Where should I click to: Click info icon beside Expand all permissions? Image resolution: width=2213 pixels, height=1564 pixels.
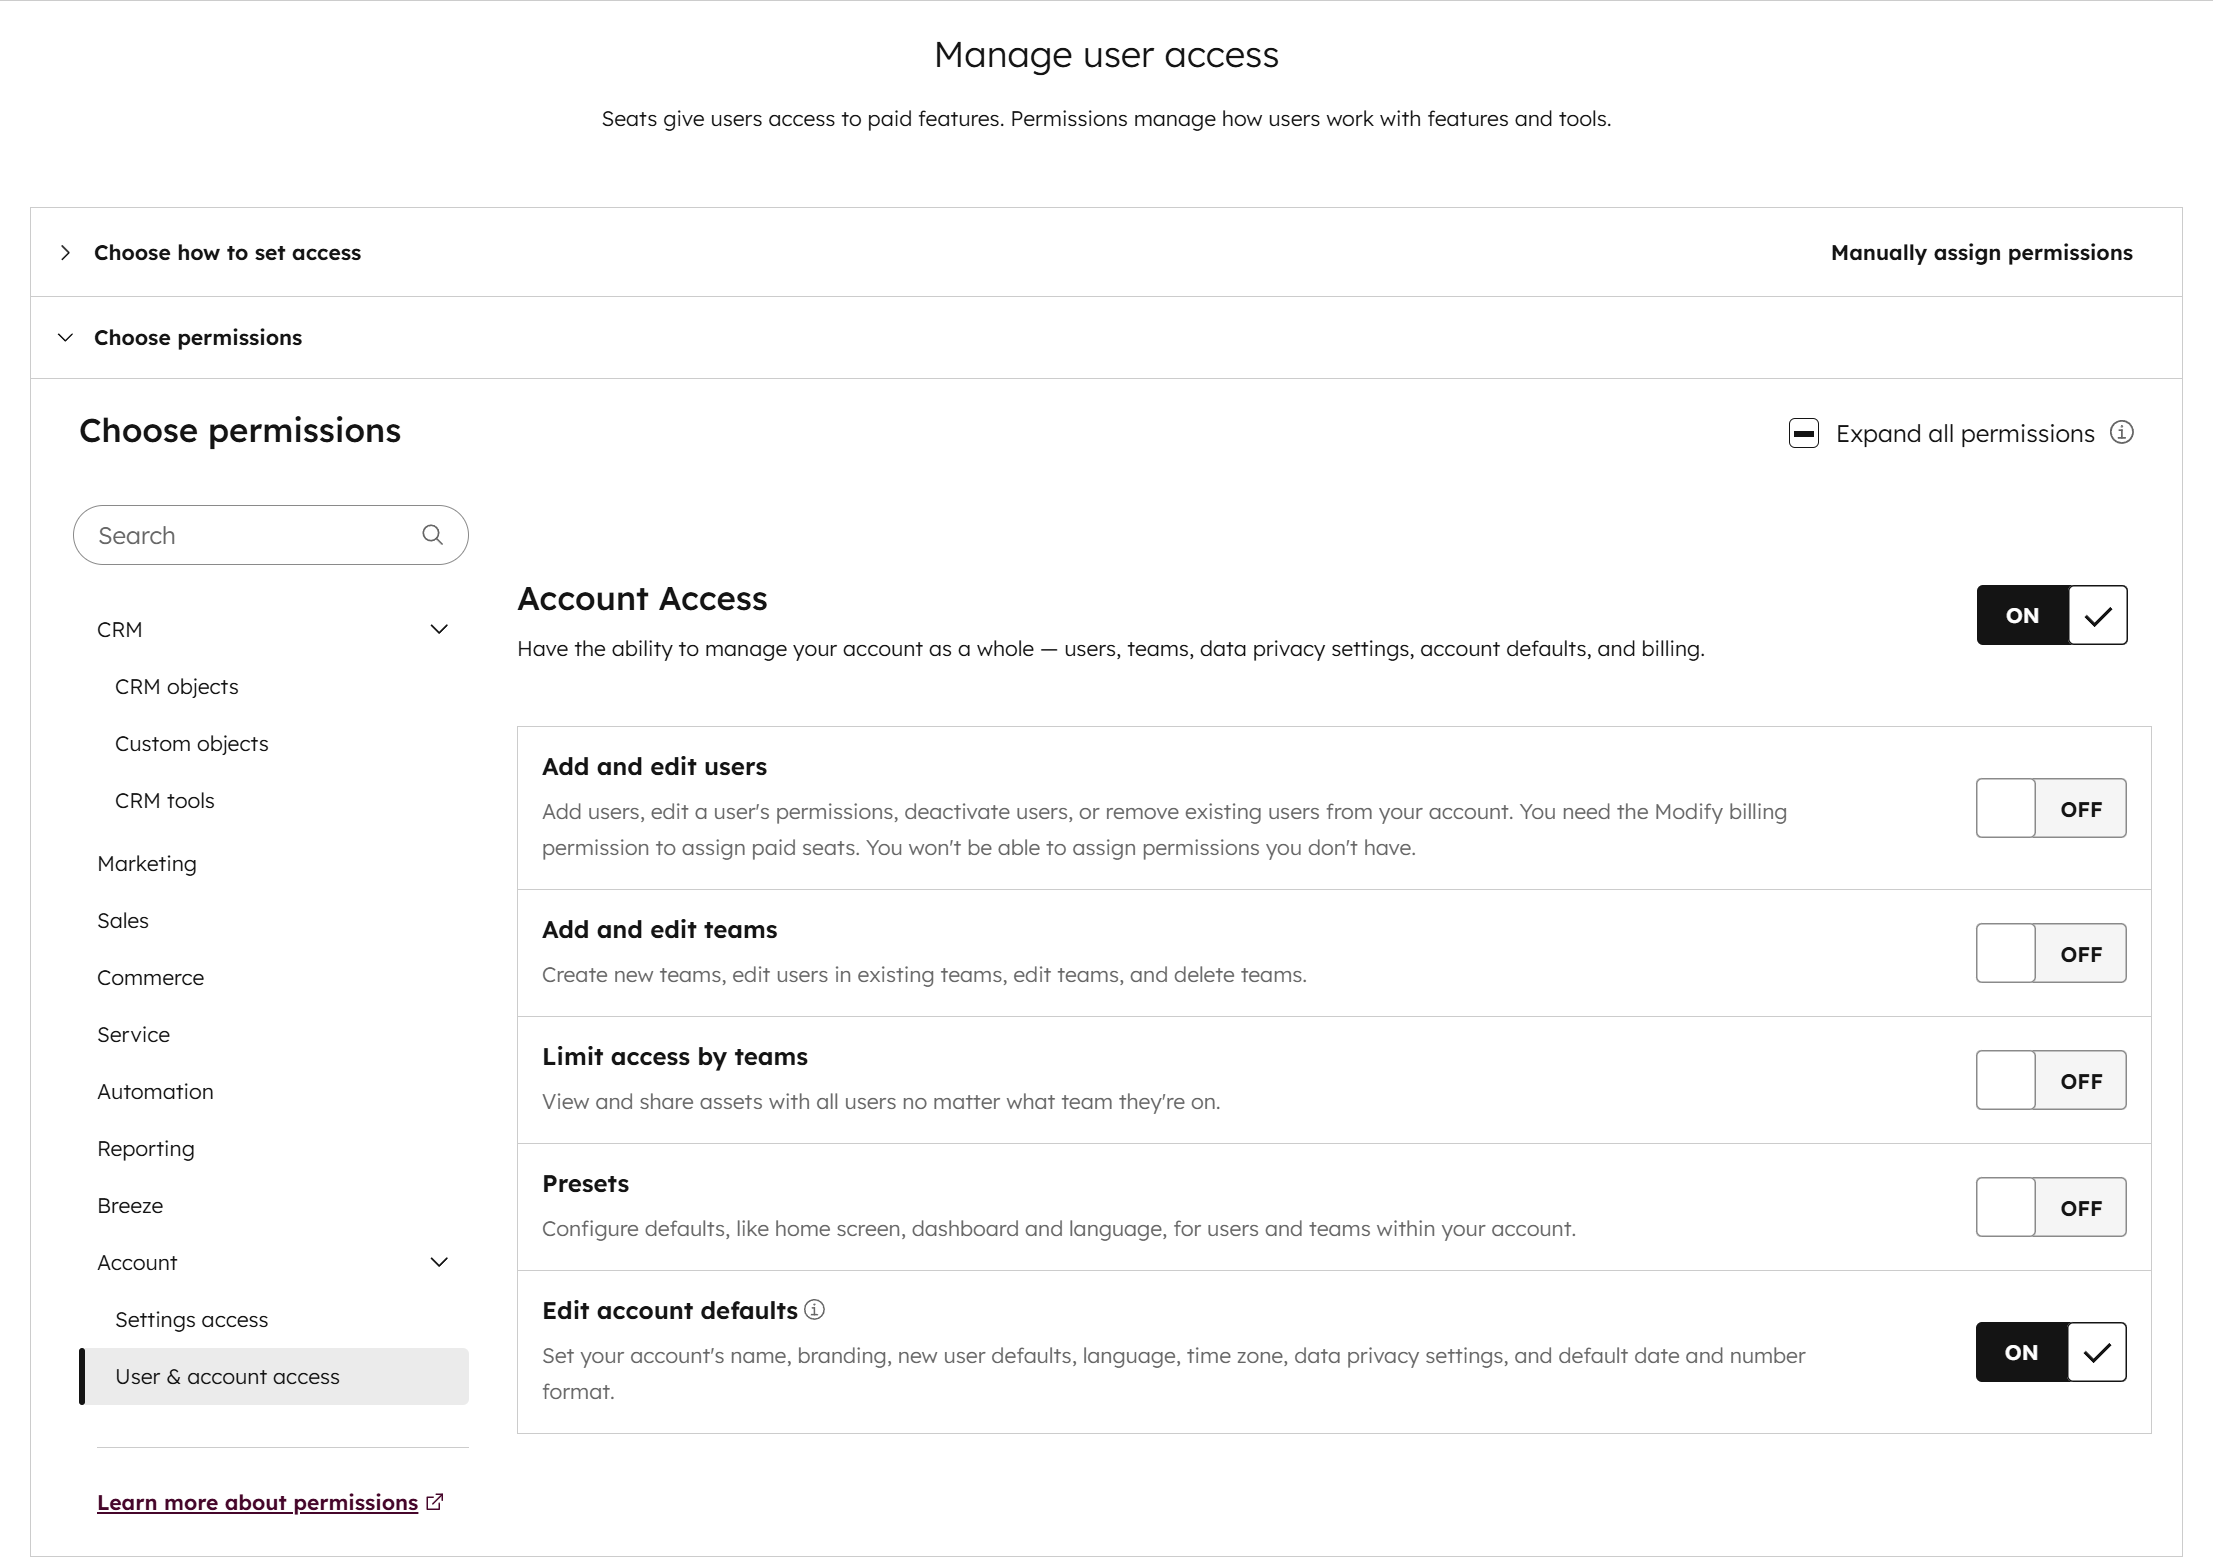tap(2121, 432)
